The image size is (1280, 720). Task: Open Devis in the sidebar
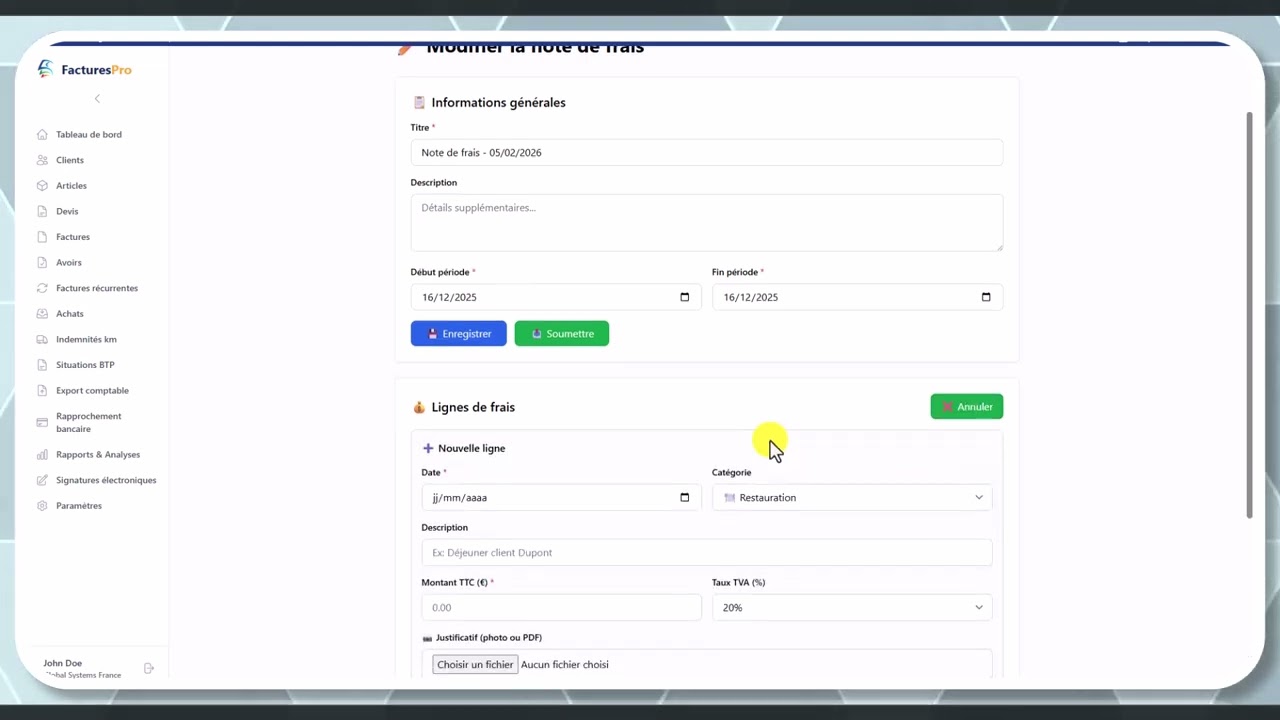(67, 211)
